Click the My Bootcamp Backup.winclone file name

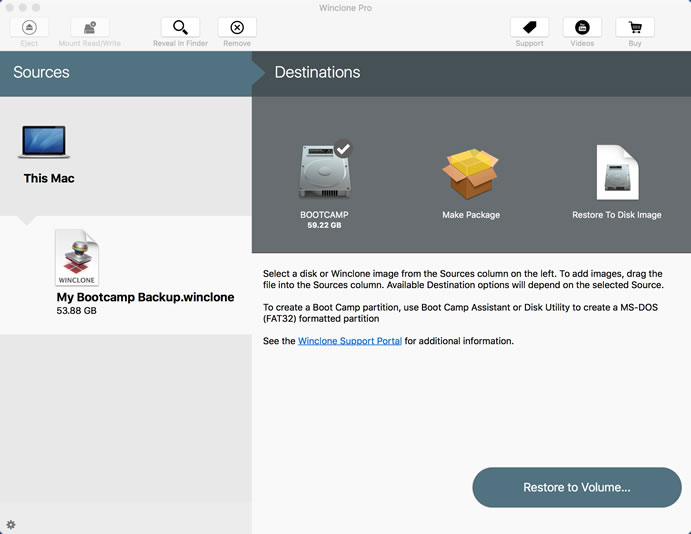[145, 297]
